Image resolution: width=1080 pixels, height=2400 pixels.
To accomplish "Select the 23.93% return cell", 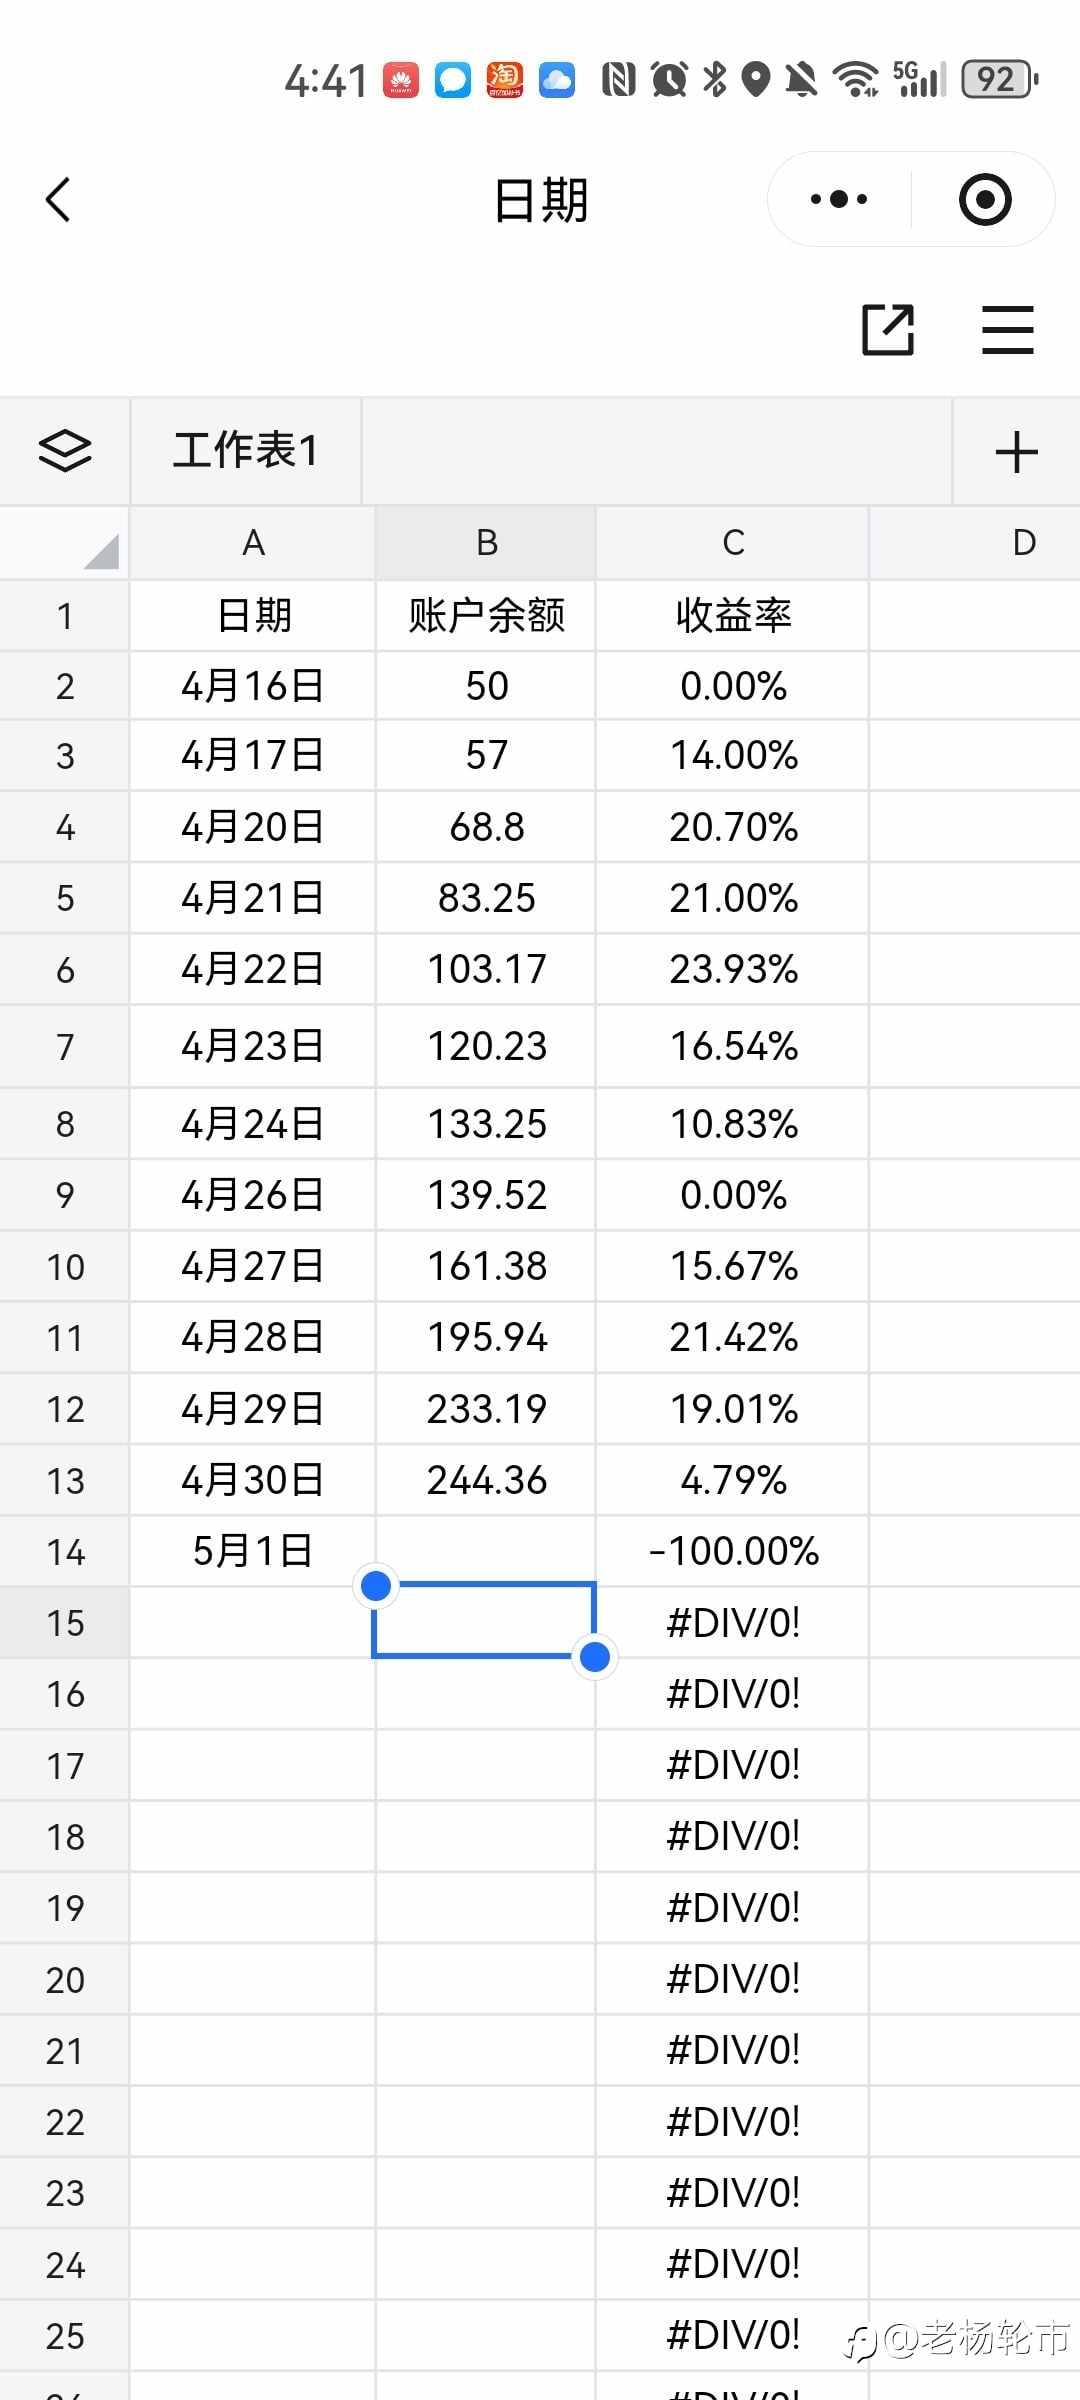I will tap(733, 969).
